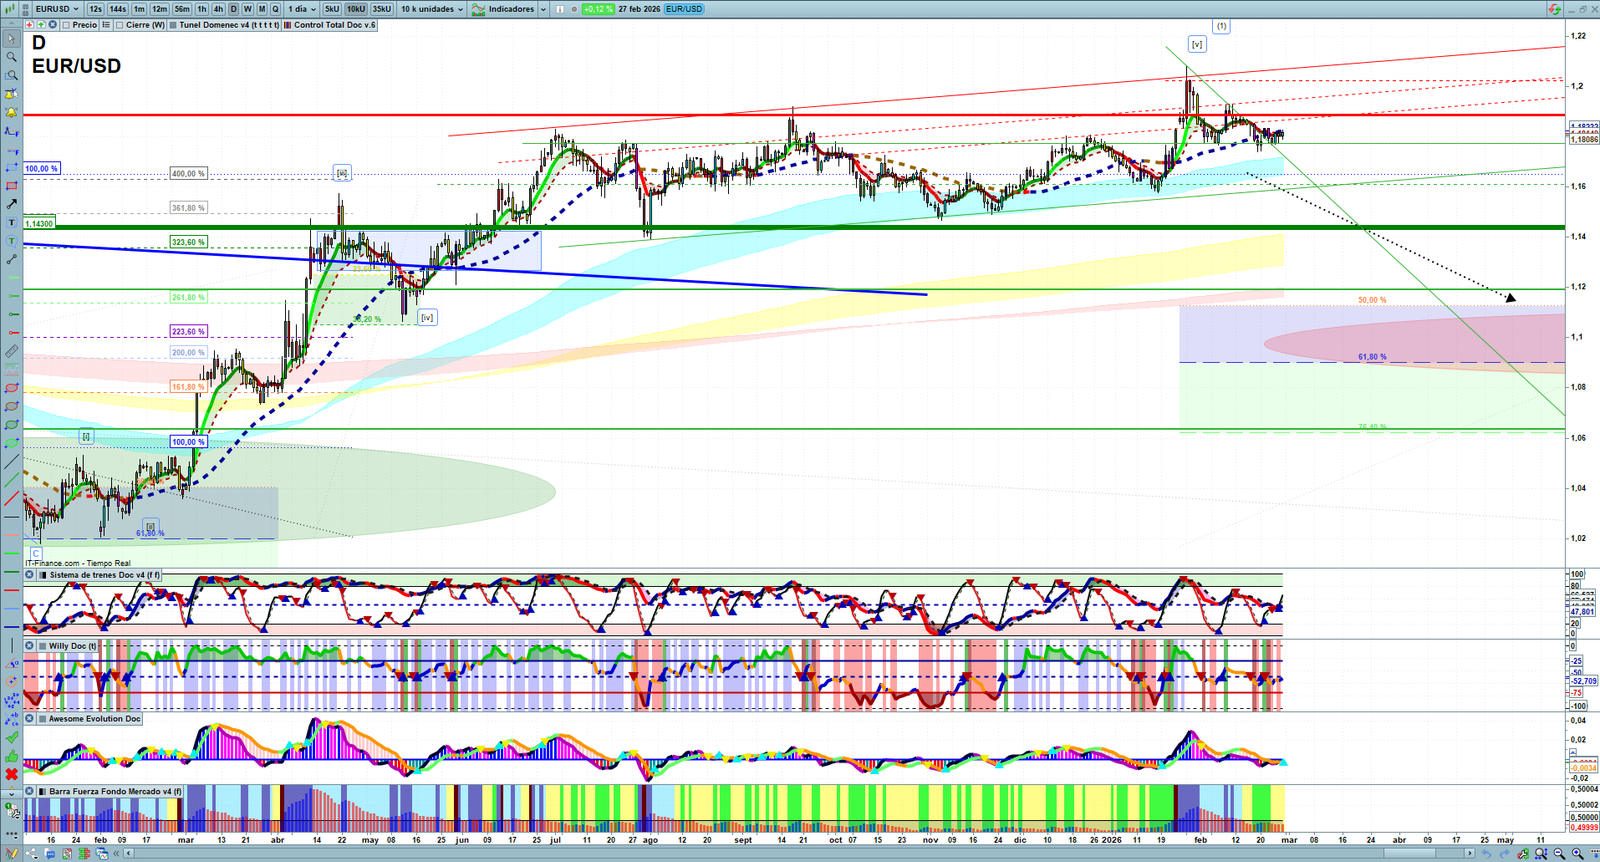Toggle the Precio checkbox
This screenshot has height=862, width=1600.
(x=66, y=25)
